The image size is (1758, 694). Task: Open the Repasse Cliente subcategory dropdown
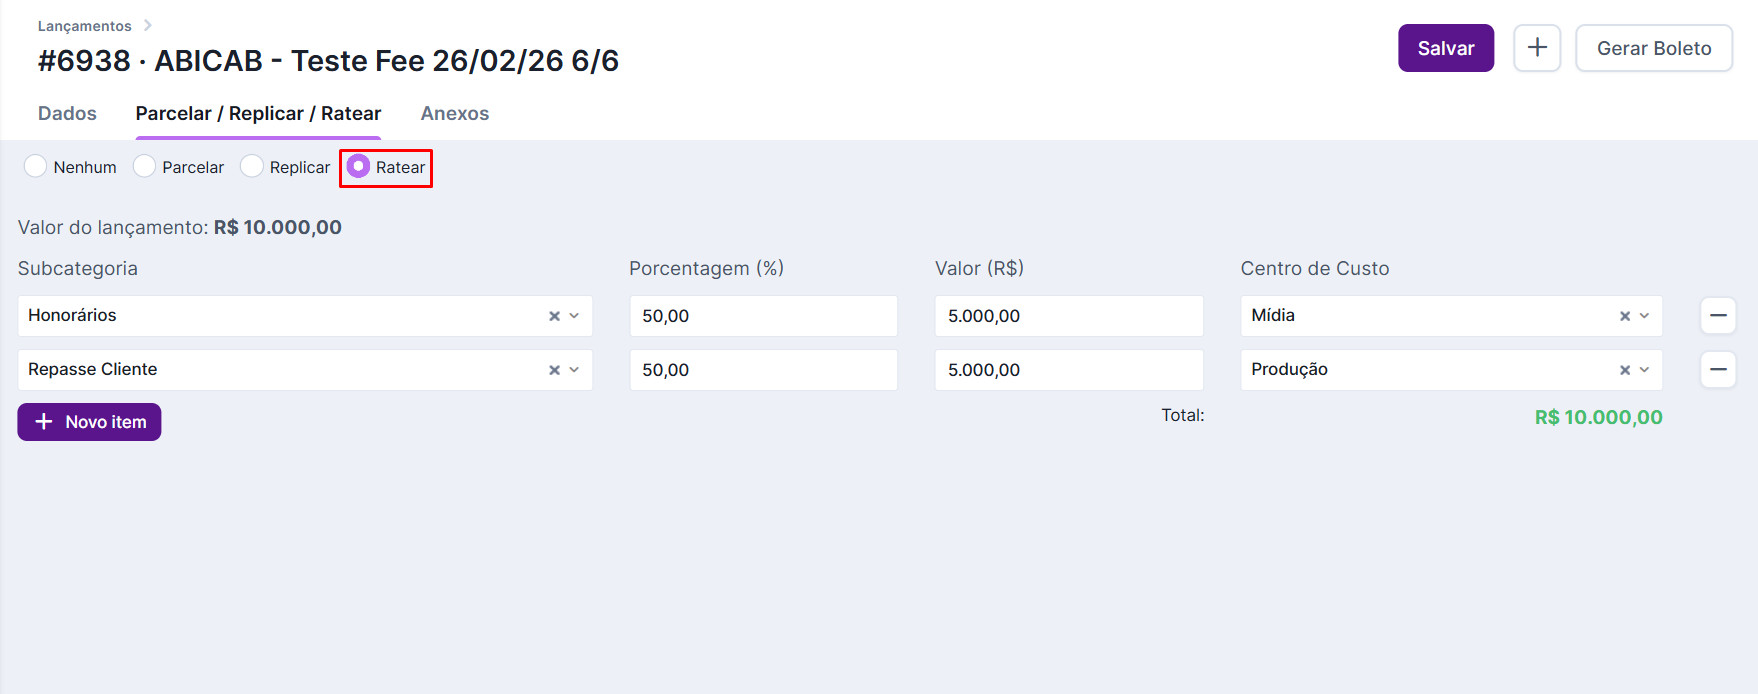(x=575, y=370)
